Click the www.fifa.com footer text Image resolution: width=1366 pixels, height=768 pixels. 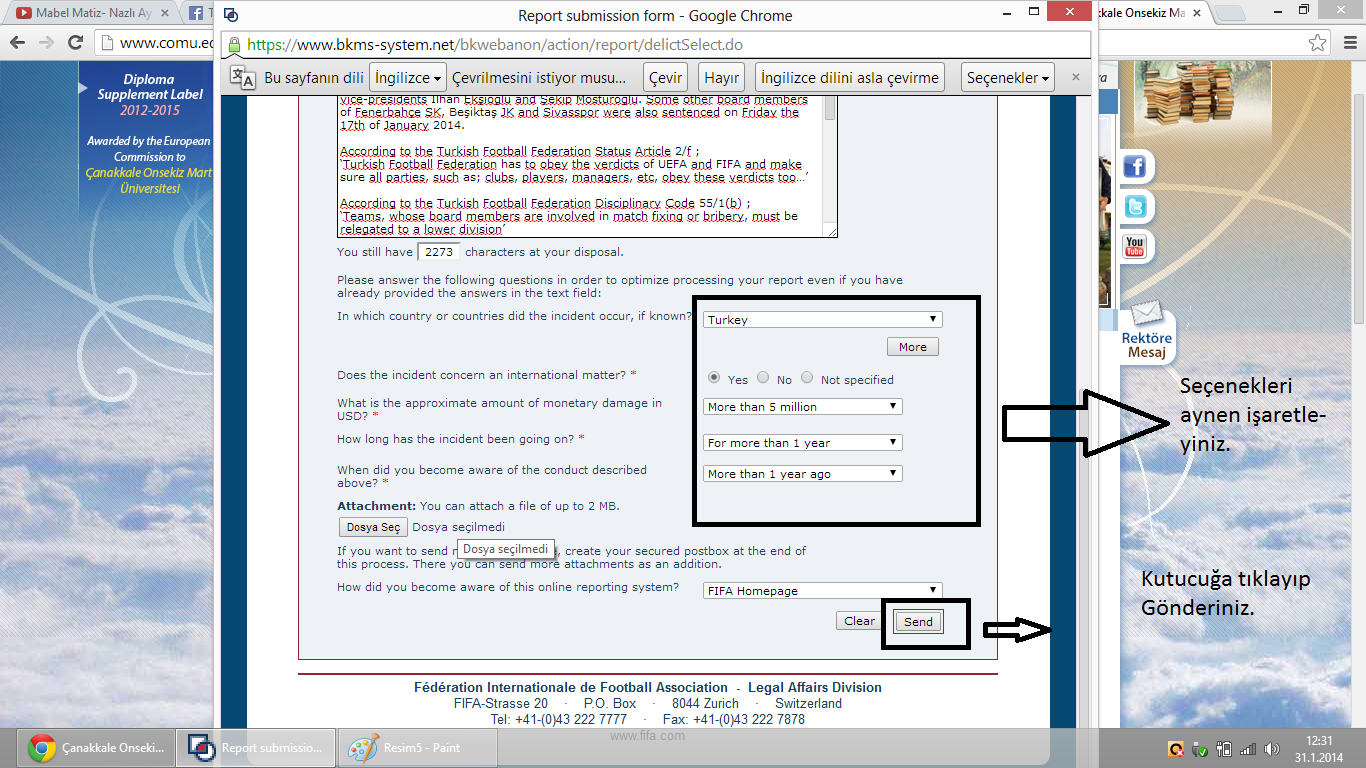coord(647,735)
